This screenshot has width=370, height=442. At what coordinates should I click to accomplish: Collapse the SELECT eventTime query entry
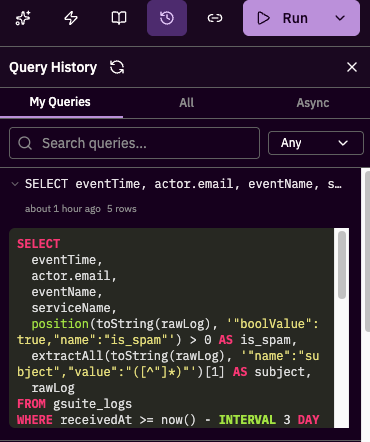click(15, 184)
